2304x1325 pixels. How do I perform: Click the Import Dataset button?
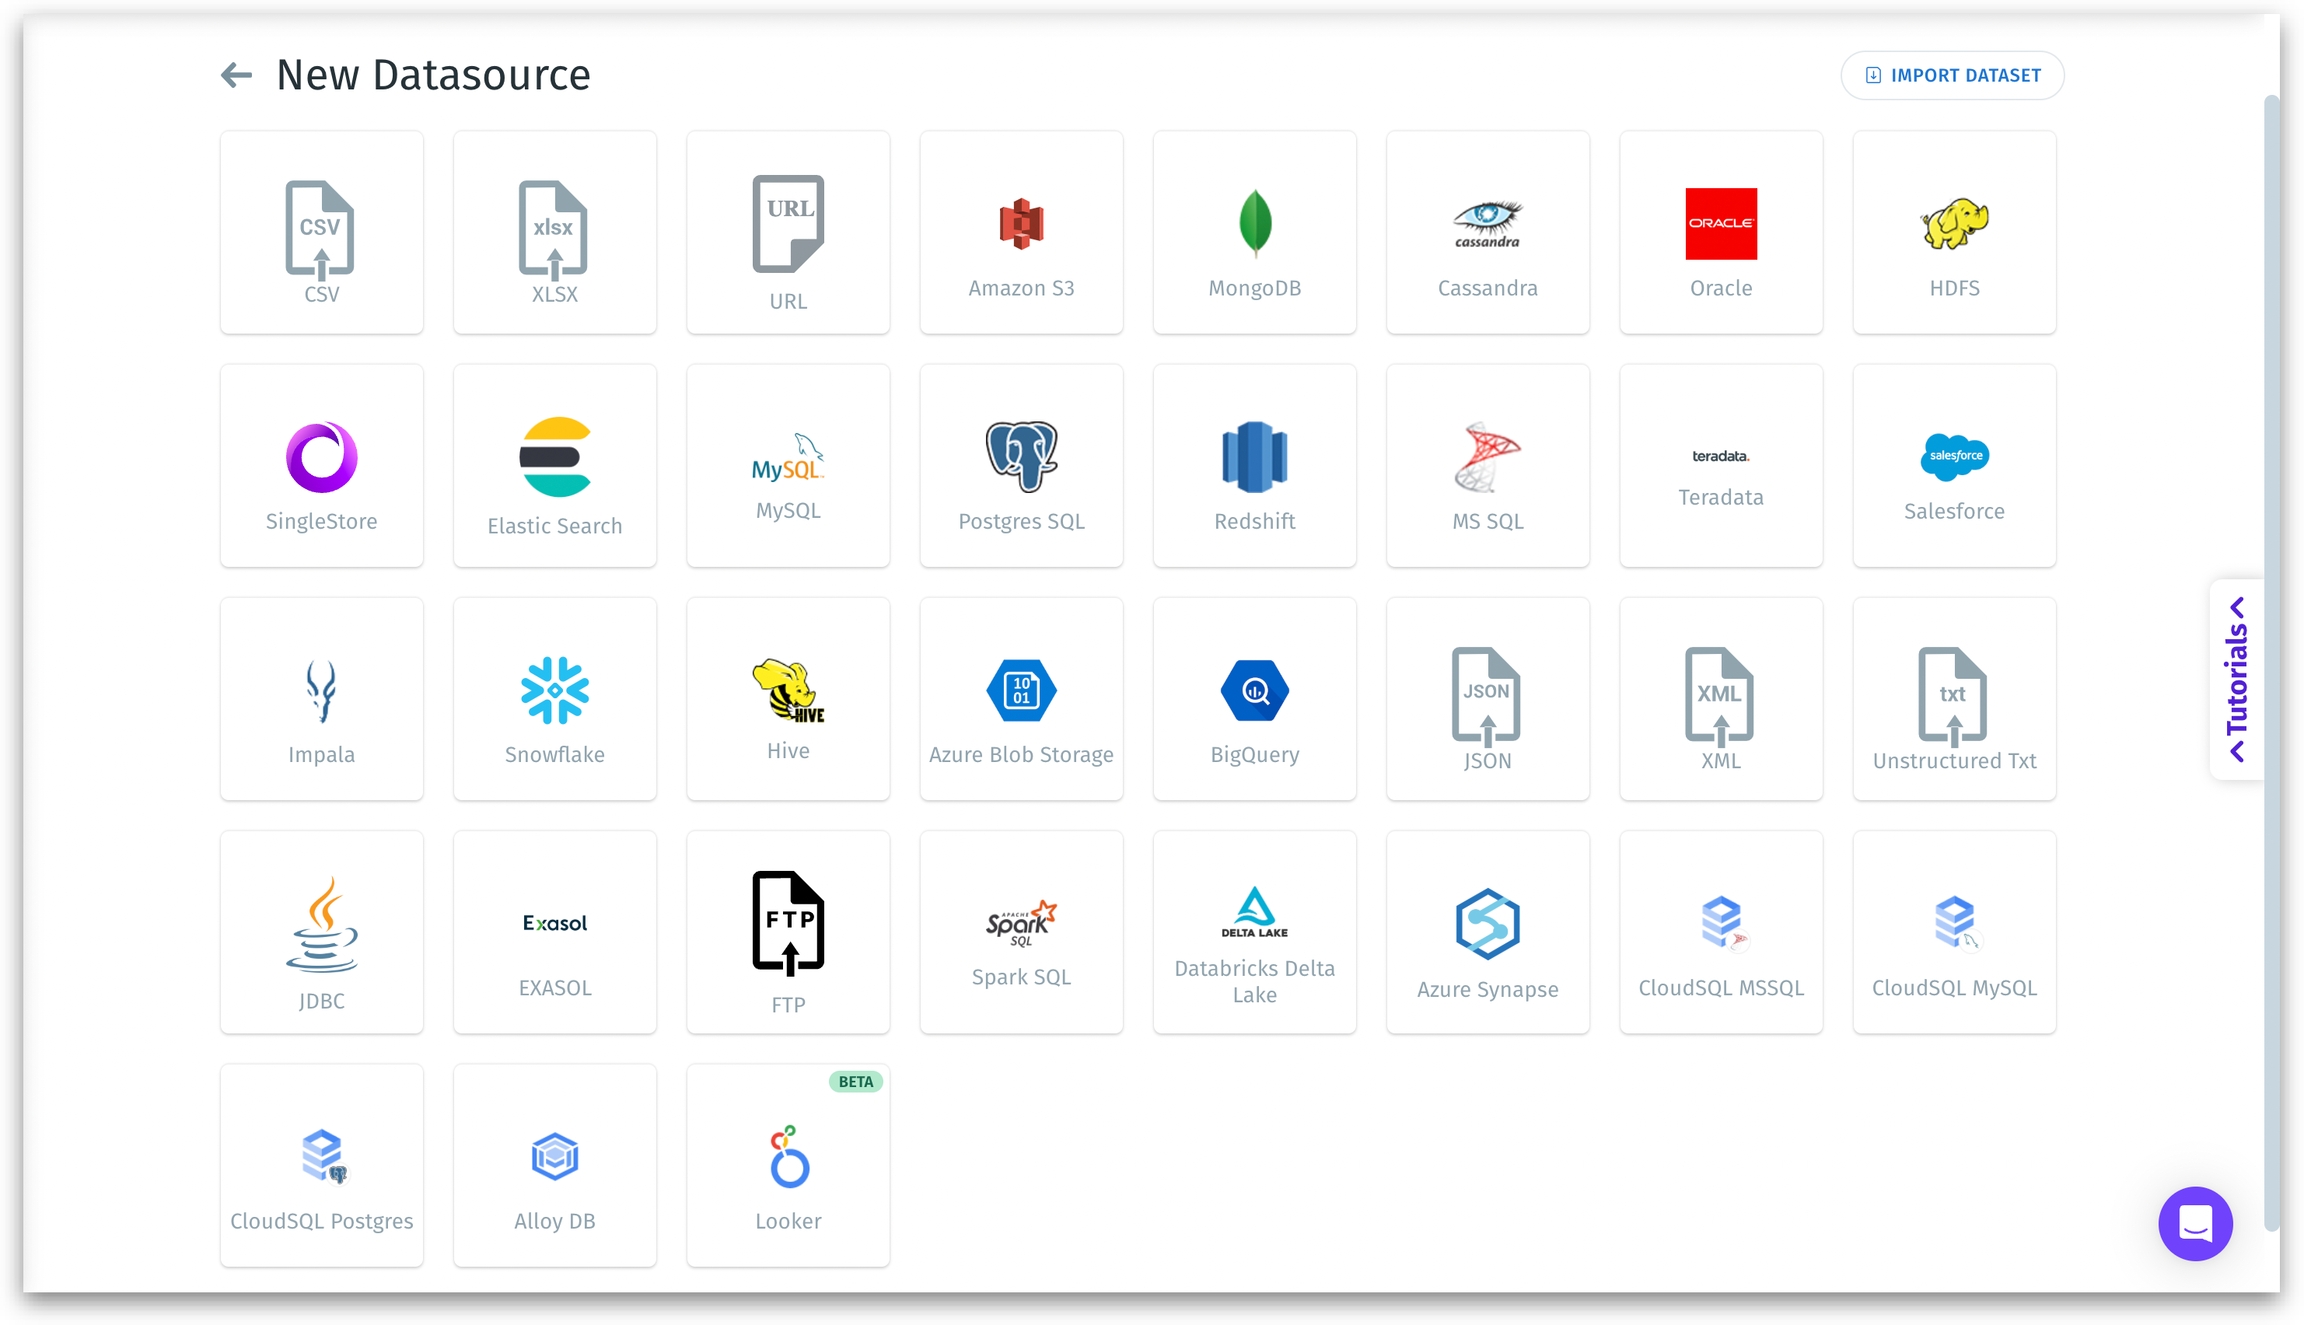coord(1952,75)
